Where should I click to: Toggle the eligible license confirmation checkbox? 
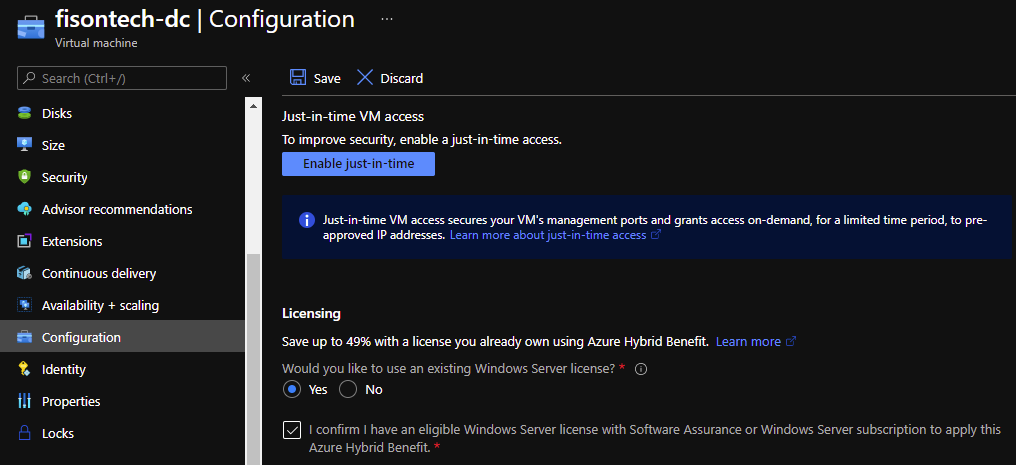[x=292, y=430]
